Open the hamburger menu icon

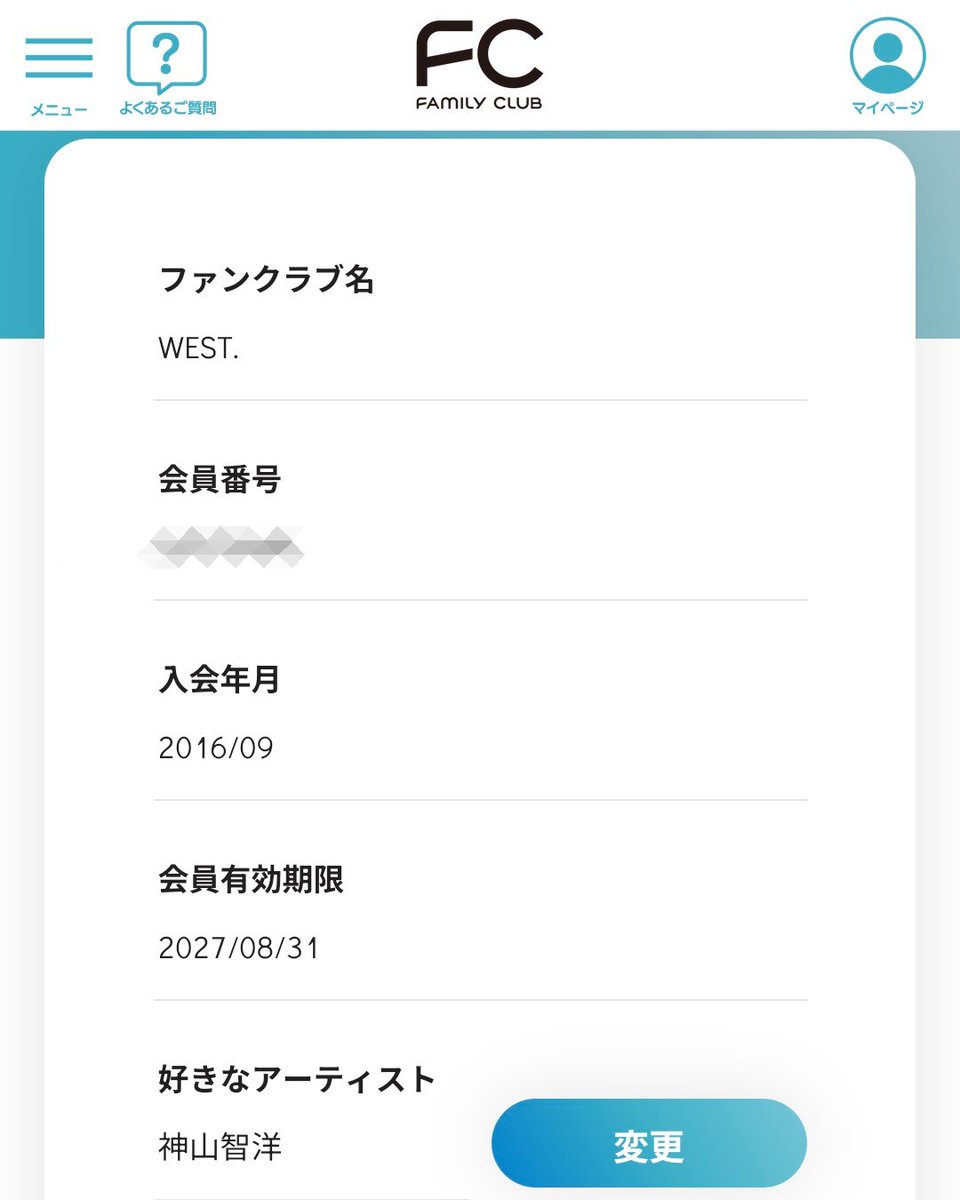pos(59,58)
